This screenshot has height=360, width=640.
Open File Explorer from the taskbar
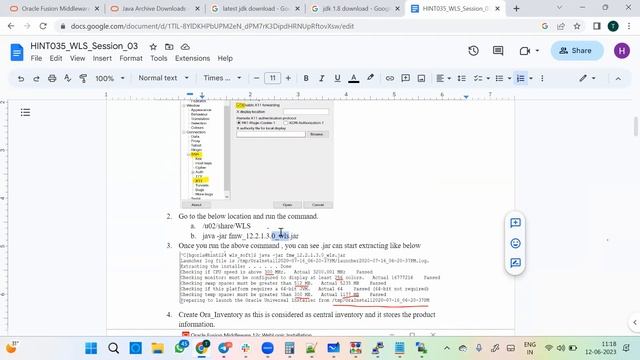click(158, 348)
